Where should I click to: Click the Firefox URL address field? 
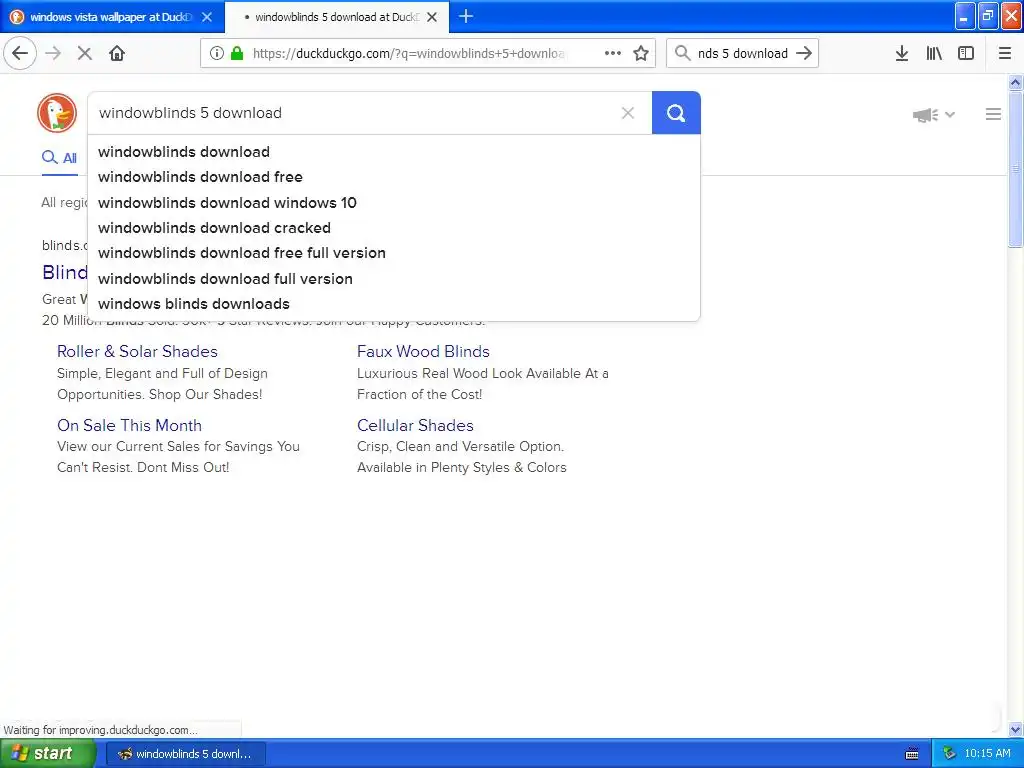pos(408,54)
